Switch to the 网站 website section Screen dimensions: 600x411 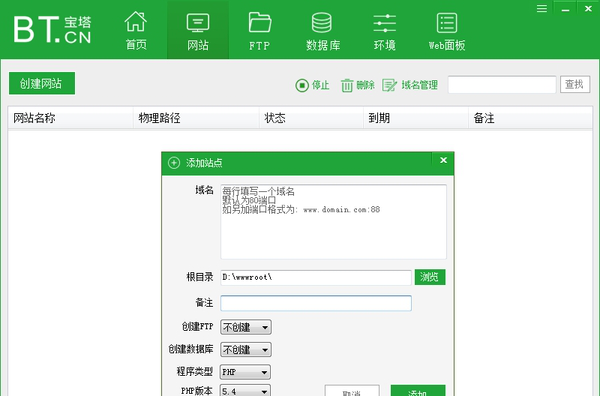click(x=198, y=31)
